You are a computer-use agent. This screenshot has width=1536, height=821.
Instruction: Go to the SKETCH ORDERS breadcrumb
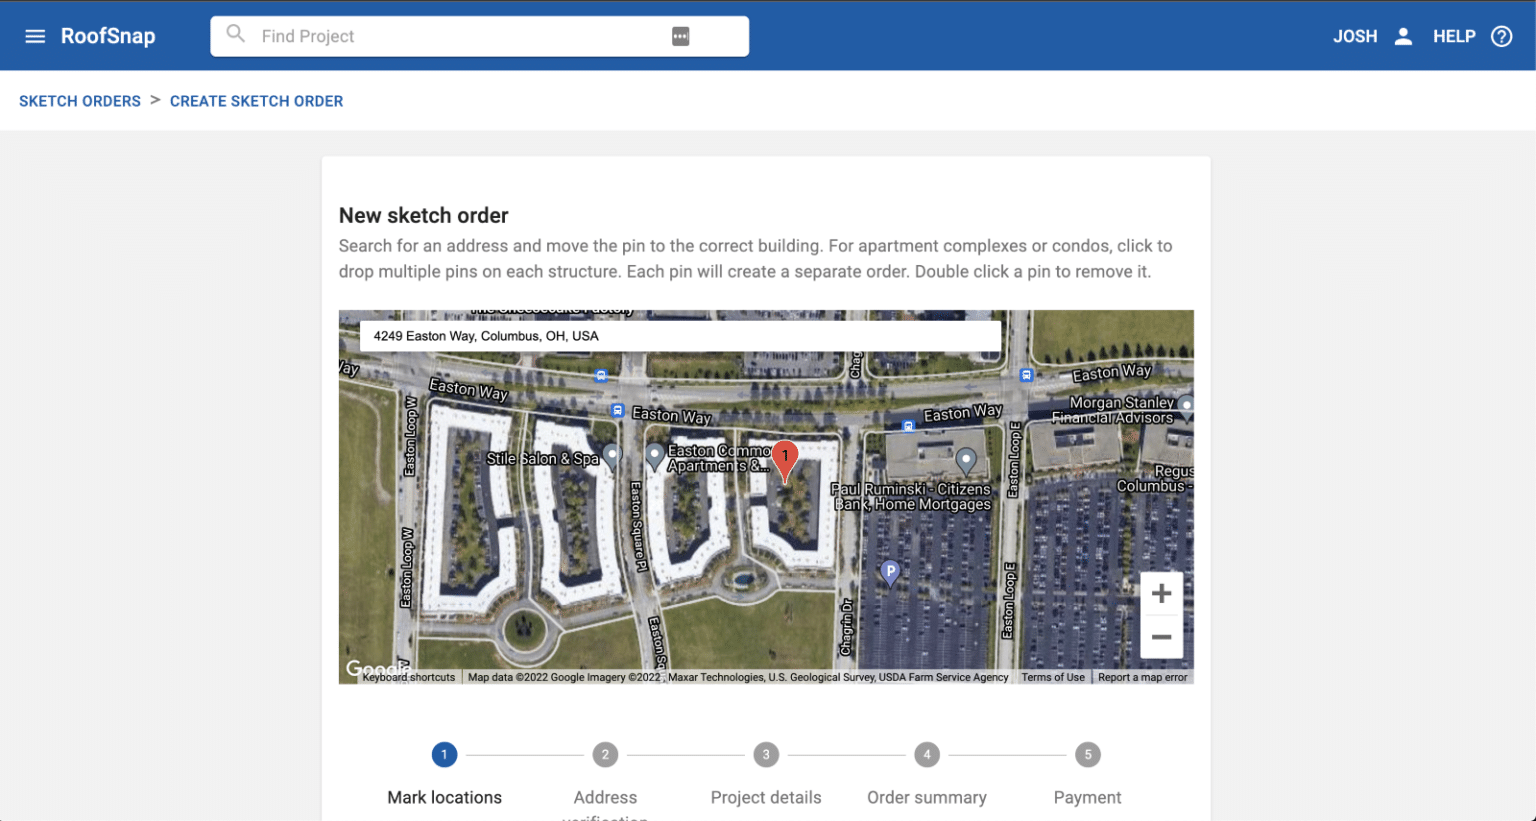(x=80, y=101)
